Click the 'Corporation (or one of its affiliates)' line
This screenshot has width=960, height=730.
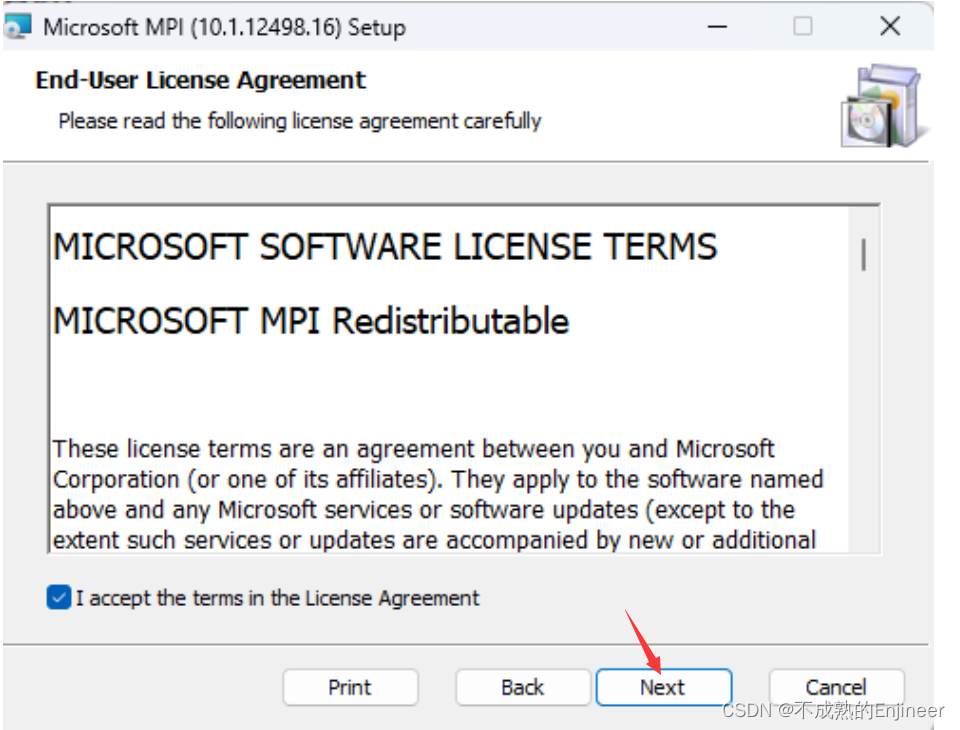438,480
